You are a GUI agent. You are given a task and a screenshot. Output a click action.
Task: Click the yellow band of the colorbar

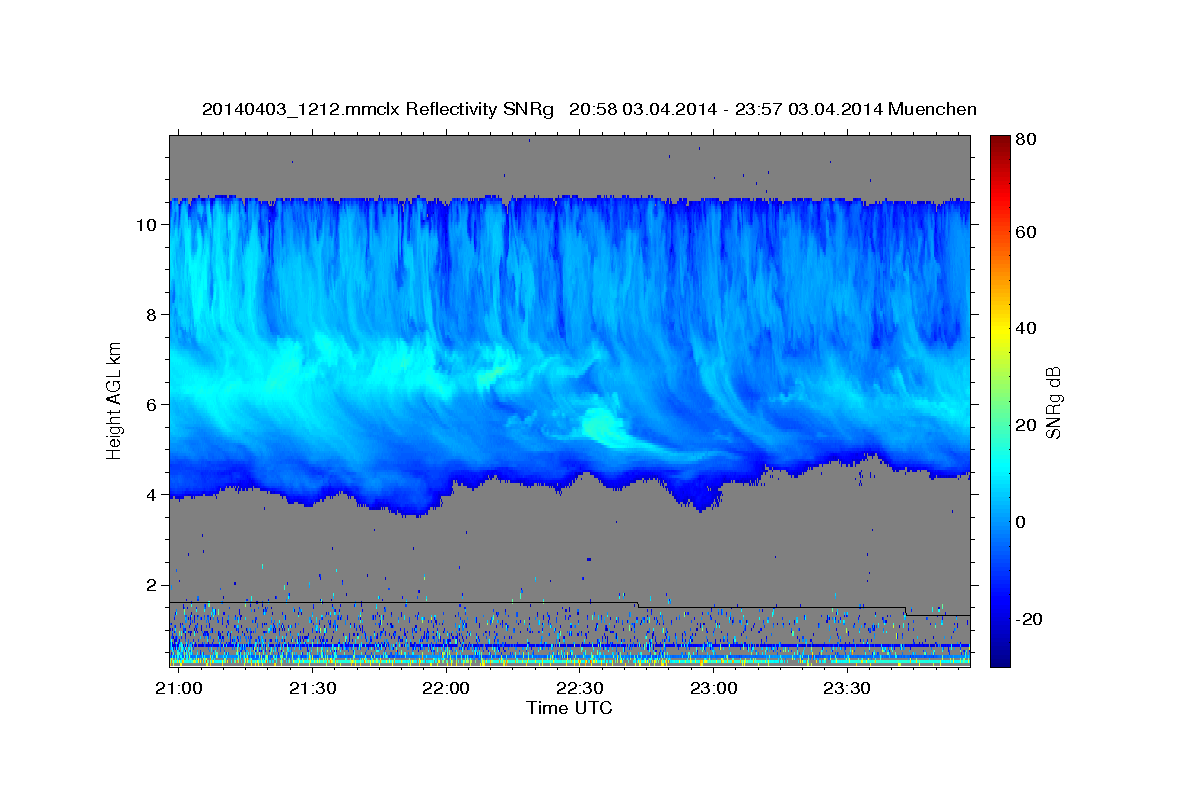(x=999, y=328)
